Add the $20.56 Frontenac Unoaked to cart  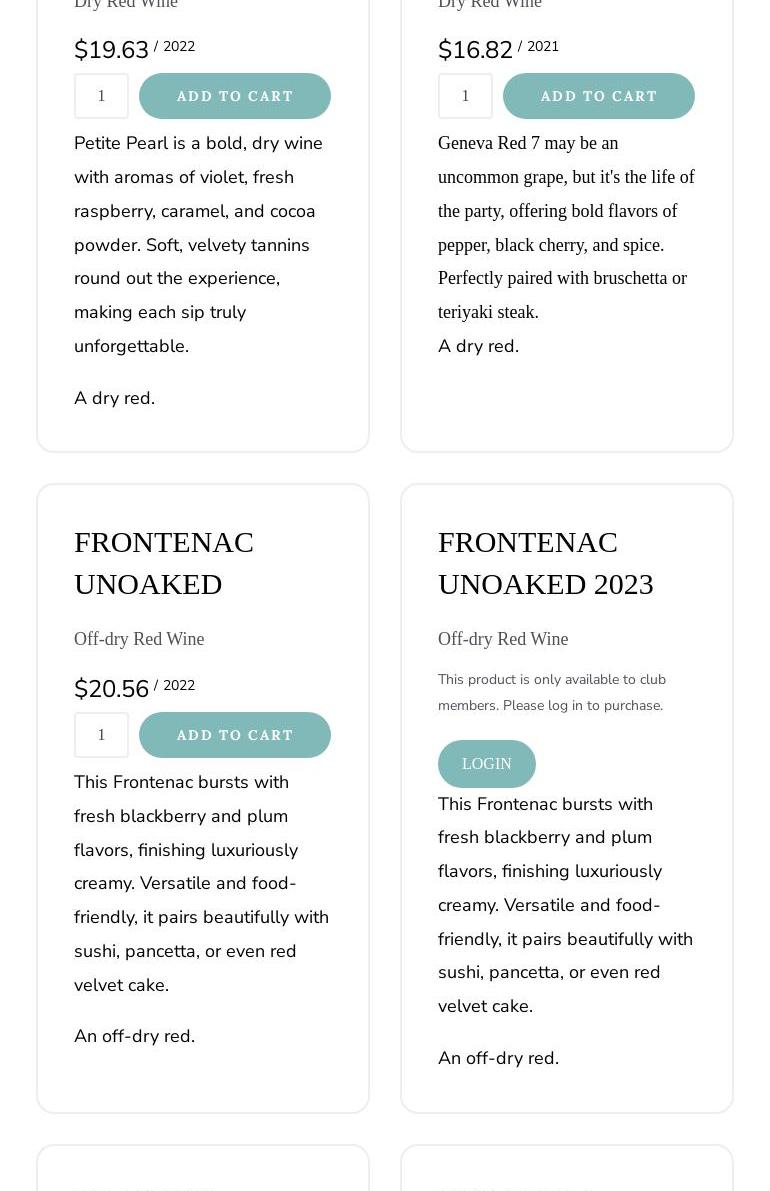pos(235,735)
